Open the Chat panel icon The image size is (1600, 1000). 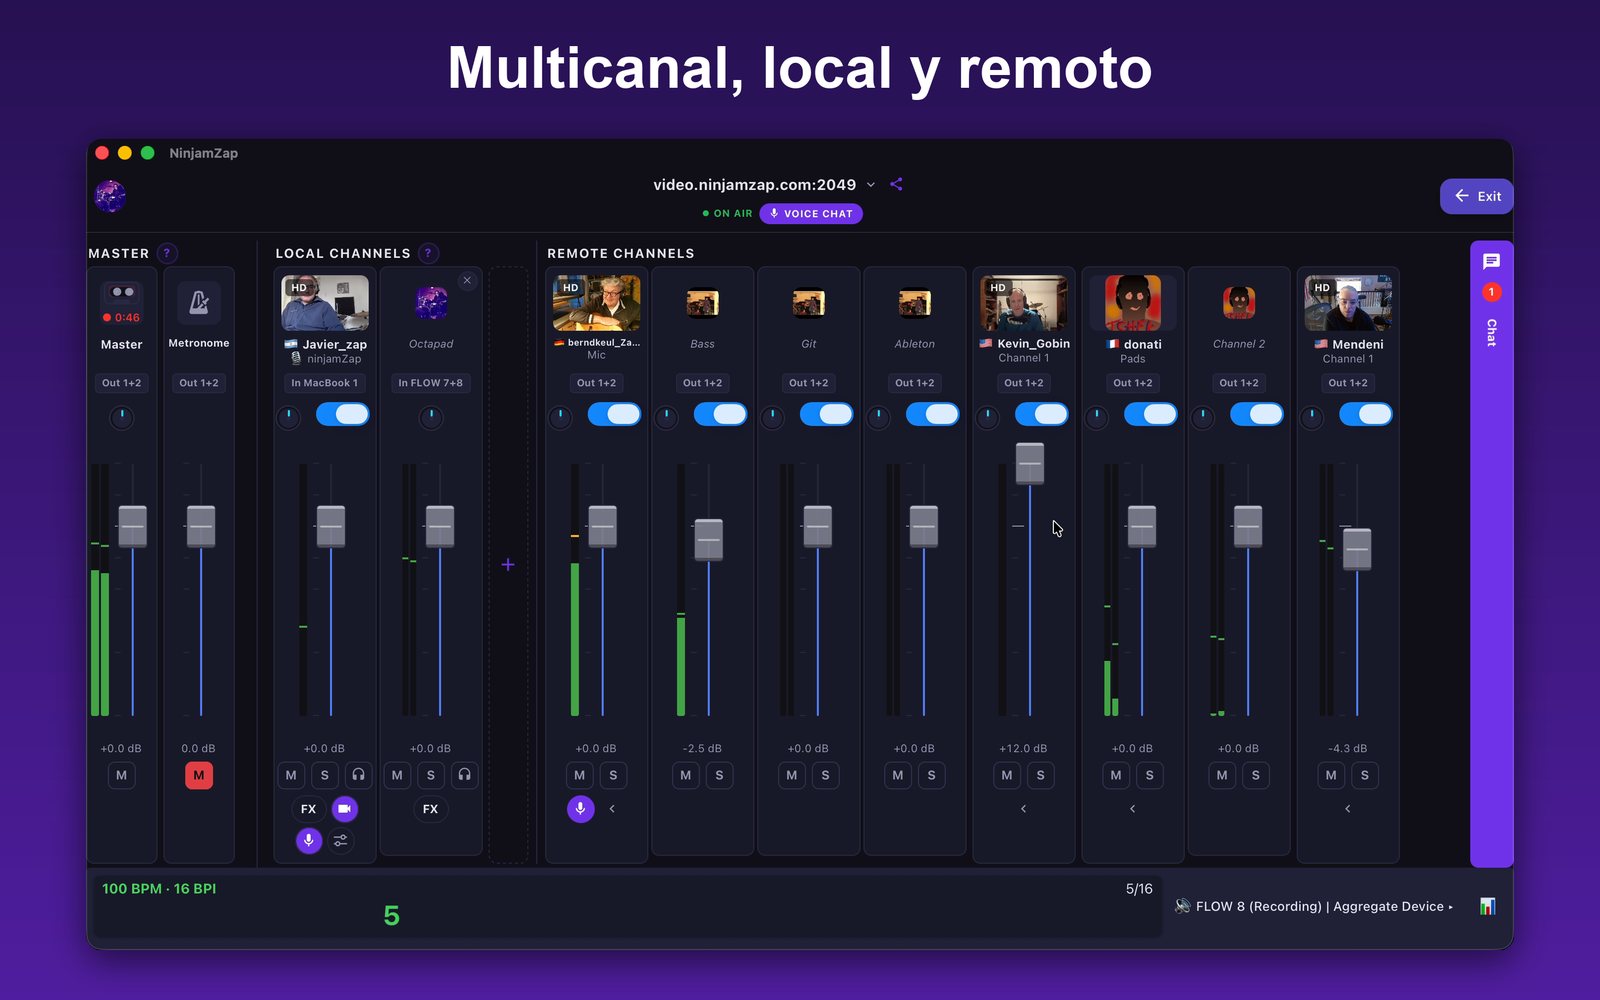tap(1491, 262)
